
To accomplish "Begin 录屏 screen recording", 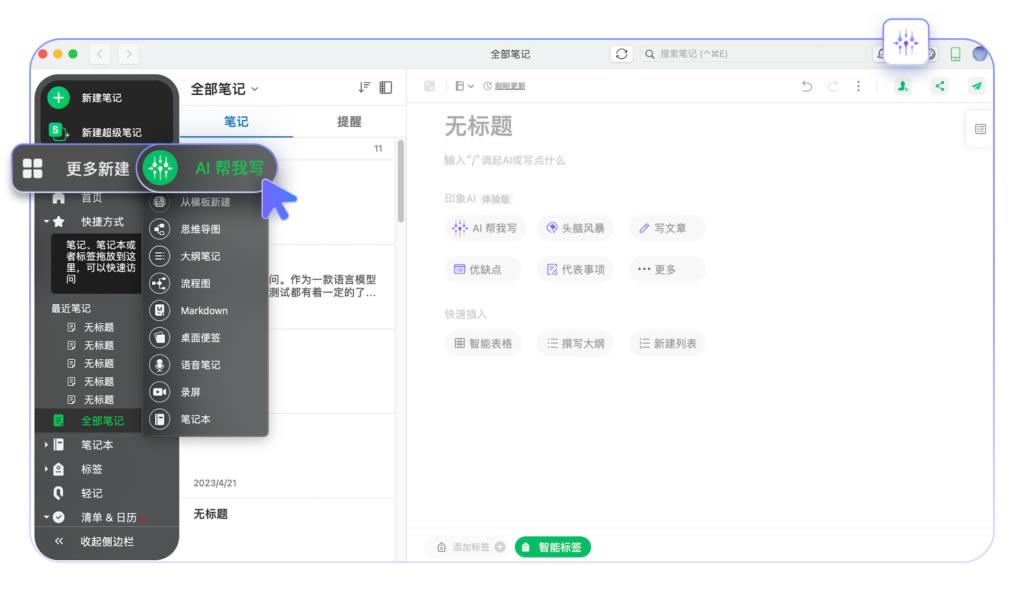I will tap(188, 392).
